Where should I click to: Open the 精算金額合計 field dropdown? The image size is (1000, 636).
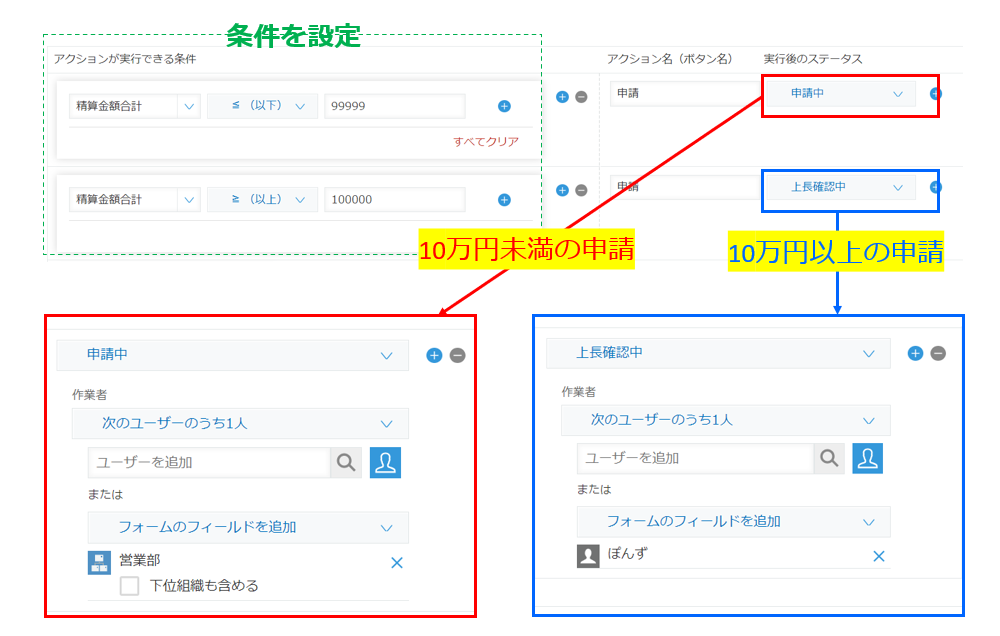coord(135,105)
